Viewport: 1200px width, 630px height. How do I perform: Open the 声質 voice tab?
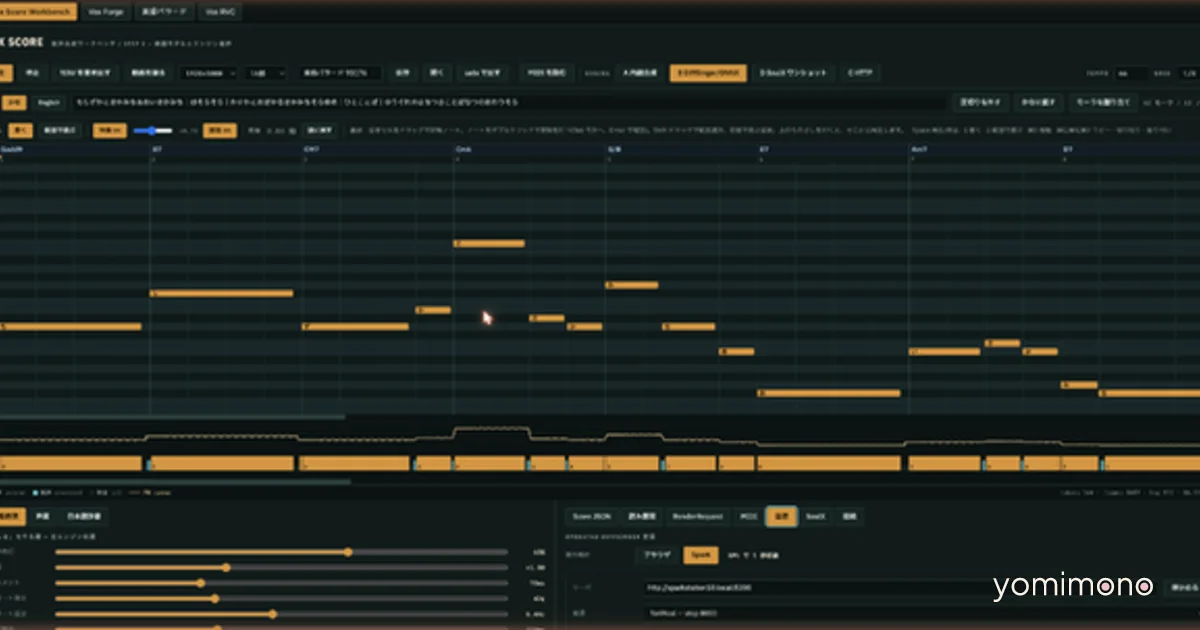(43, 517)
